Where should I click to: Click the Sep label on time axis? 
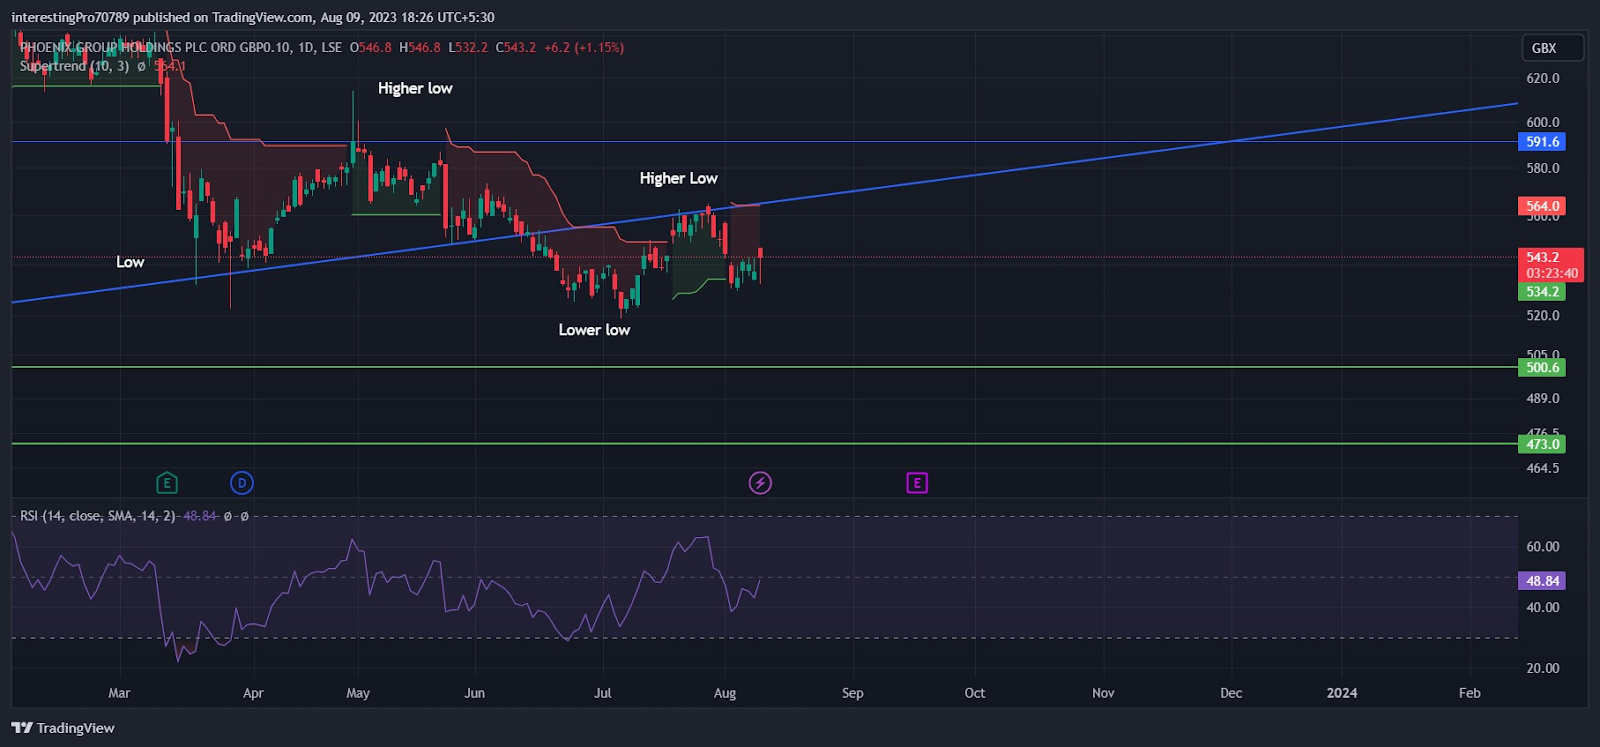point(853,693)
